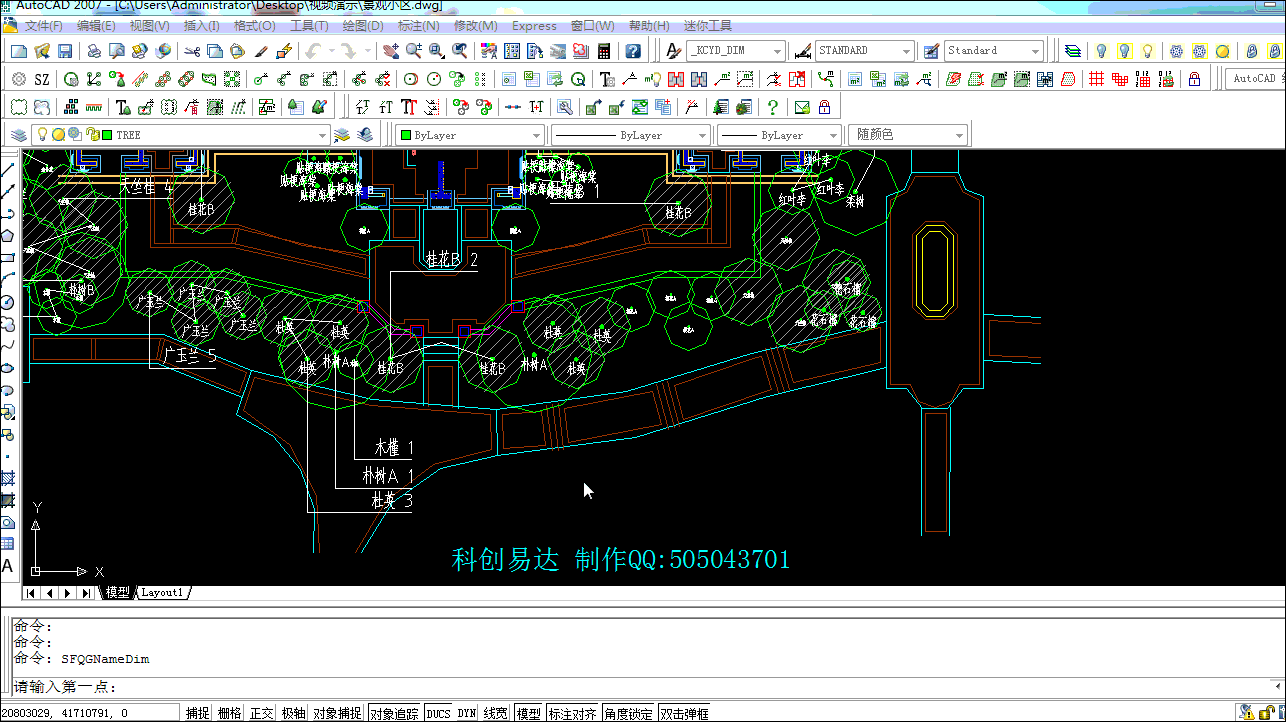Open the 绘图(D) menu

pos(363,25)
